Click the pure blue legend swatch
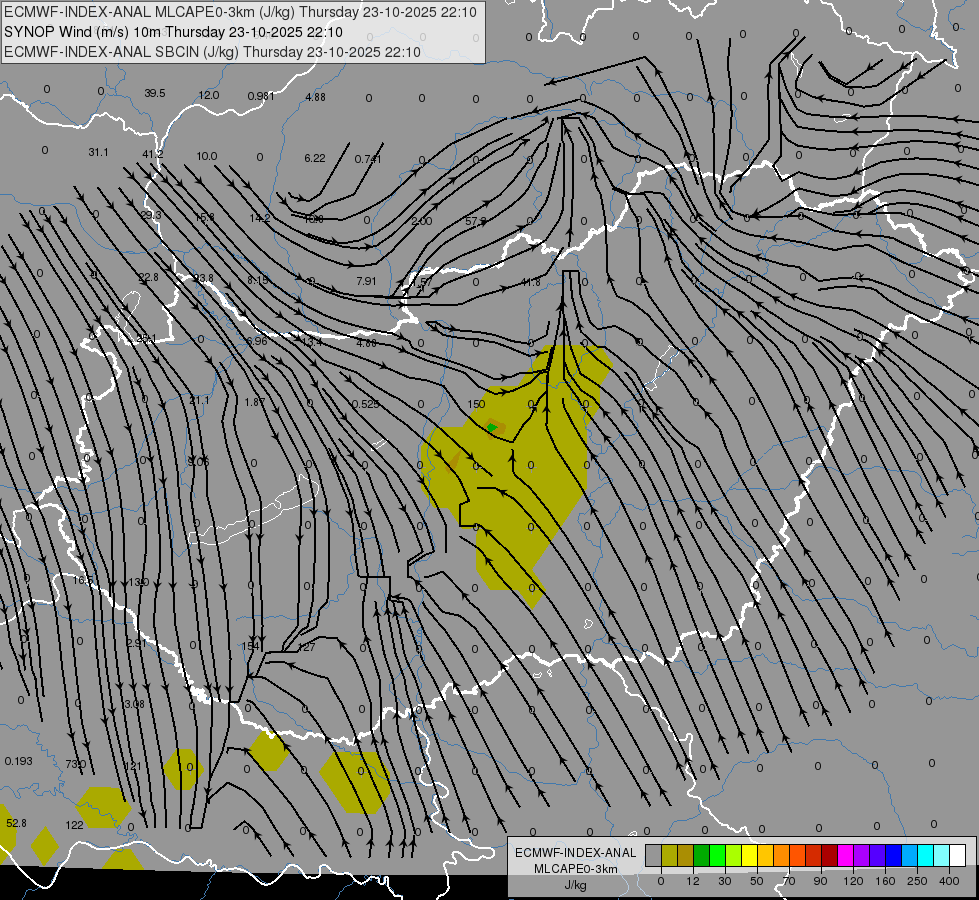The image size is (979, 900). pos(893,856)
